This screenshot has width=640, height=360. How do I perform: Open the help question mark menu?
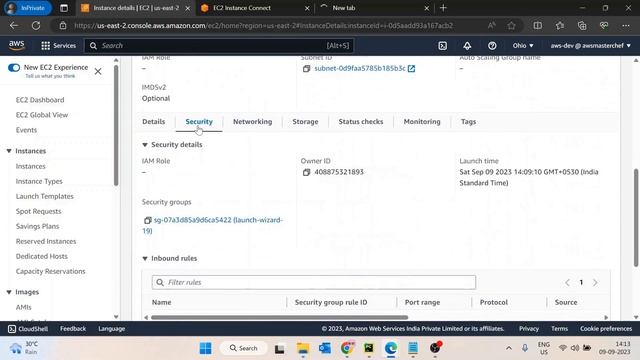tap(492, 46)
